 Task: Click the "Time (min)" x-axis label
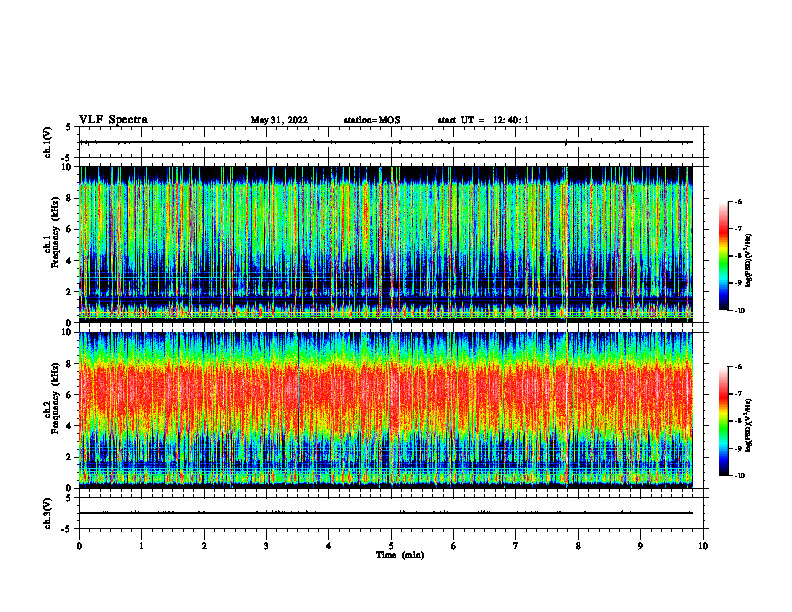click(x=400, y=555)
